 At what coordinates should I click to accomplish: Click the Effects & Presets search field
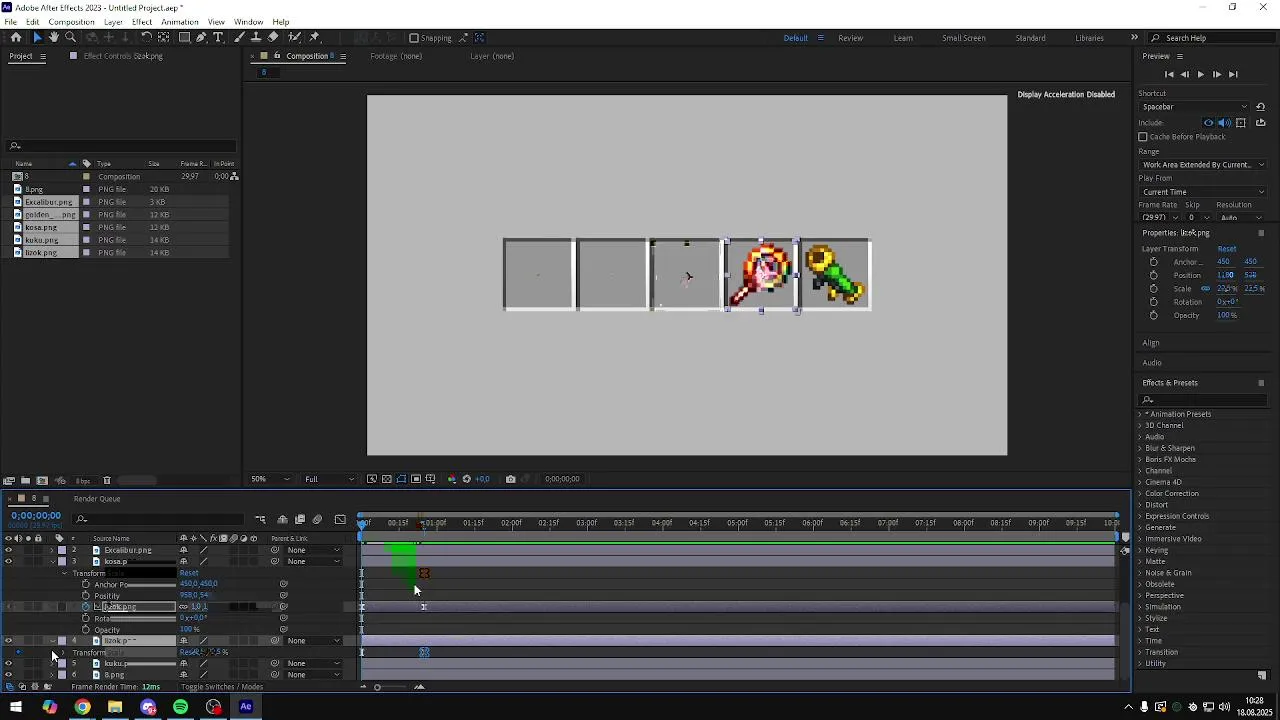(1202, 400)
